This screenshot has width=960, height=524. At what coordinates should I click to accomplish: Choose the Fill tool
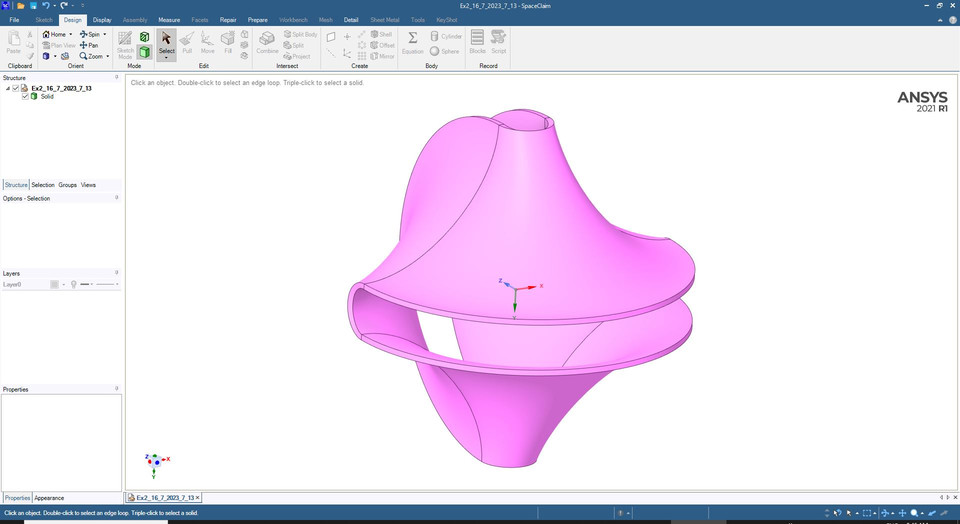point(228,43)
